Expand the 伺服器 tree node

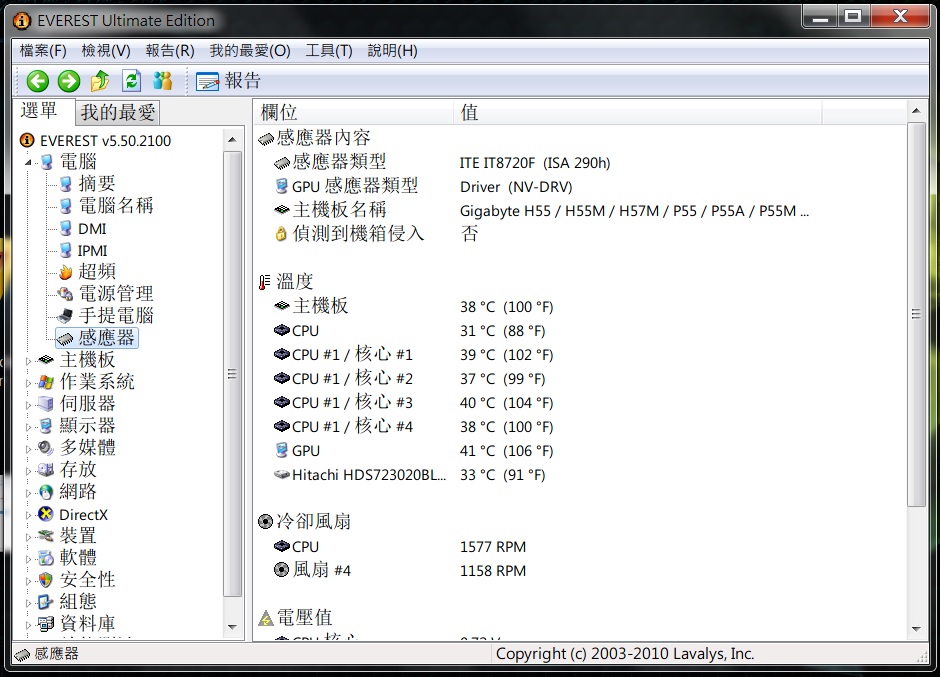(x=28, y=405)
